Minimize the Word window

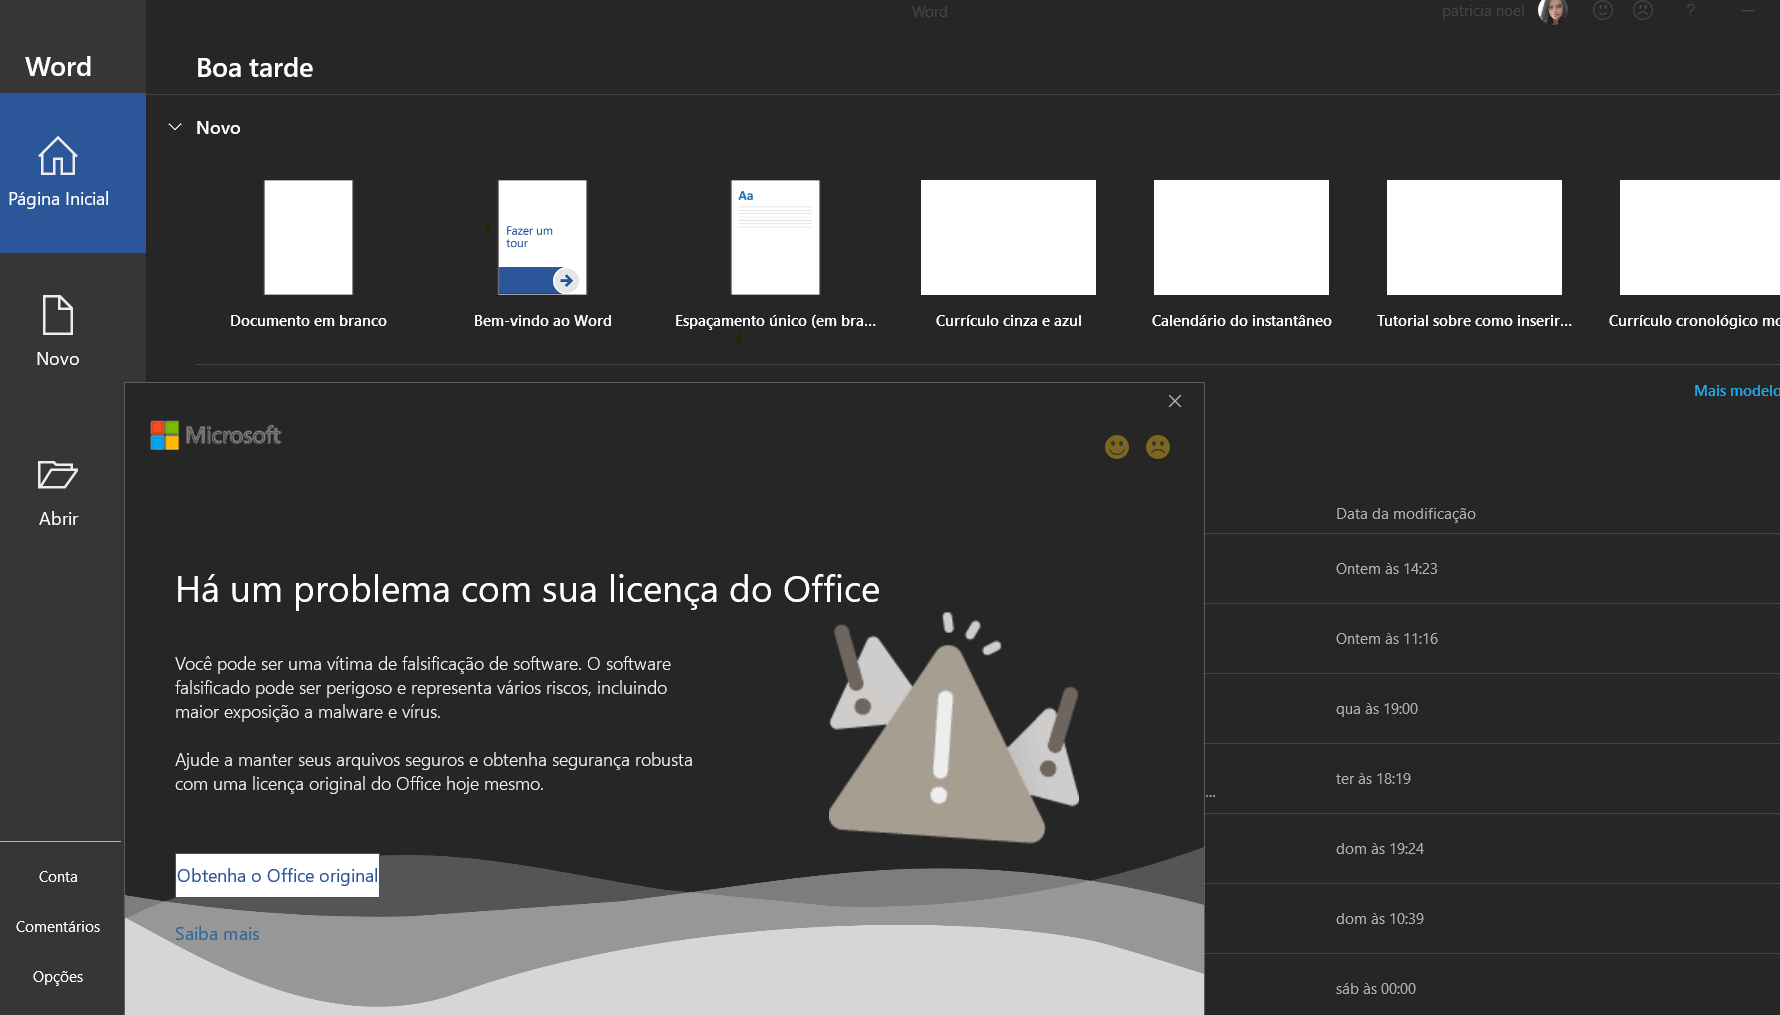coord(1748,11)
